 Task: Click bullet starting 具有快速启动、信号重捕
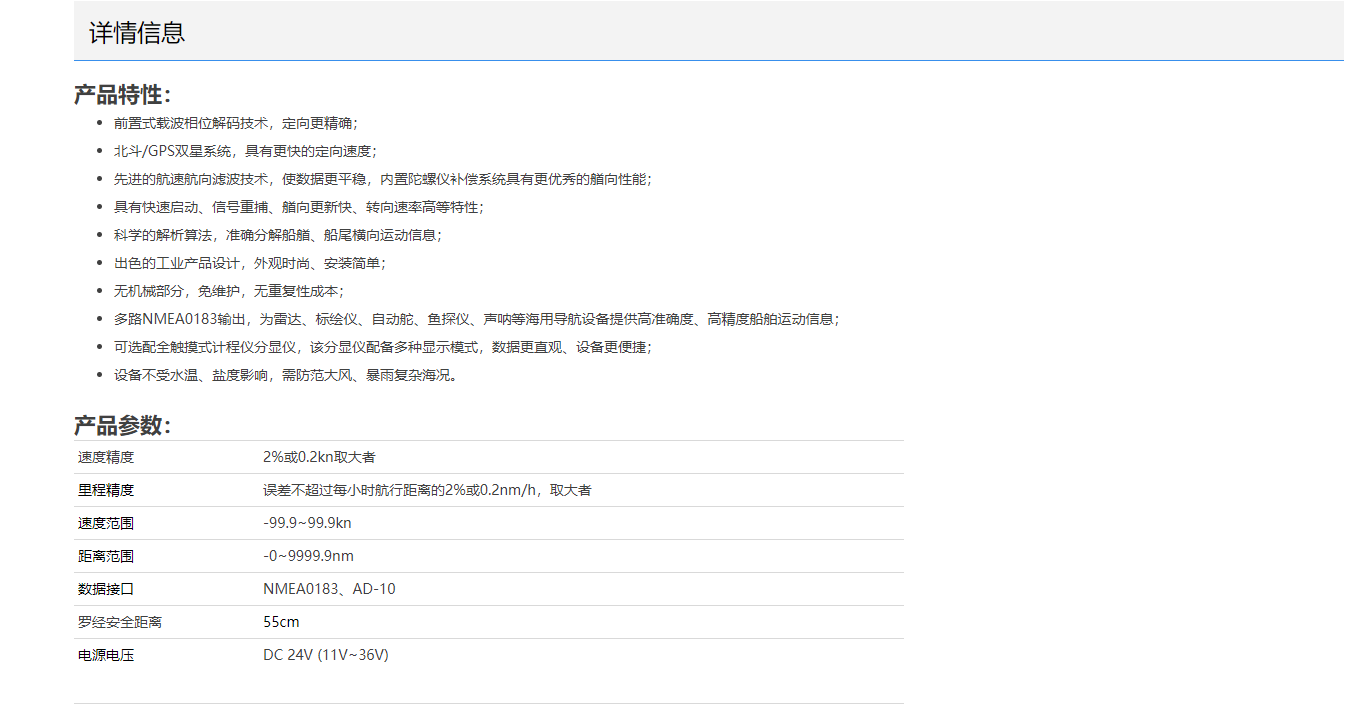[298, 207]
